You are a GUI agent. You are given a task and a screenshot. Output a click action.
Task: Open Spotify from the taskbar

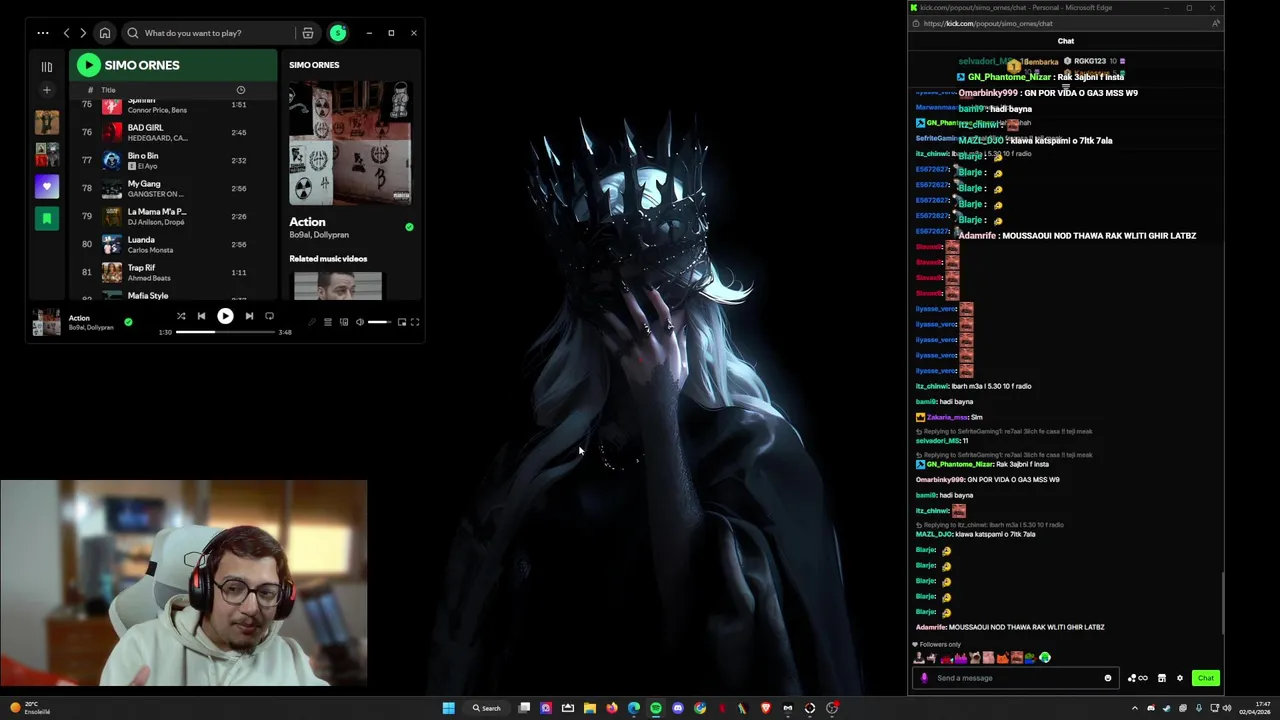point(655,708)
